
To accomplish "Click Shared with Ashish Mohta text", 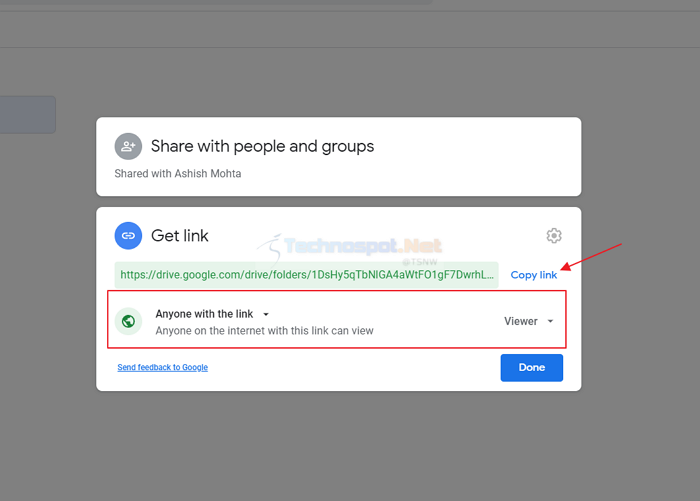I will [178, 173].
